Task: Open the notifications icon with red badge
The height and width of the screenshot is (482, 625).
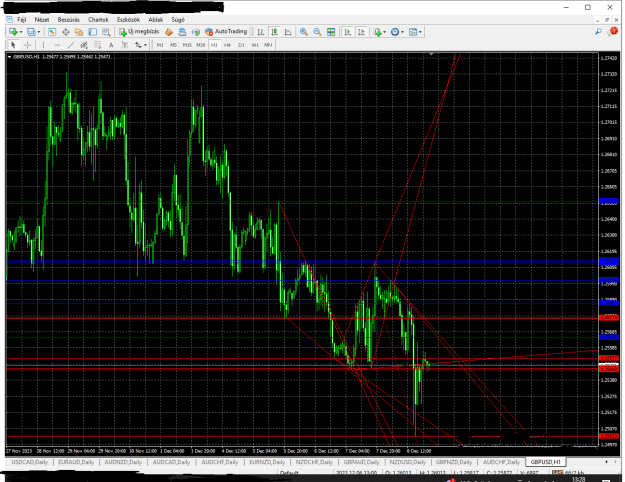Action: (x=613, y=31)
